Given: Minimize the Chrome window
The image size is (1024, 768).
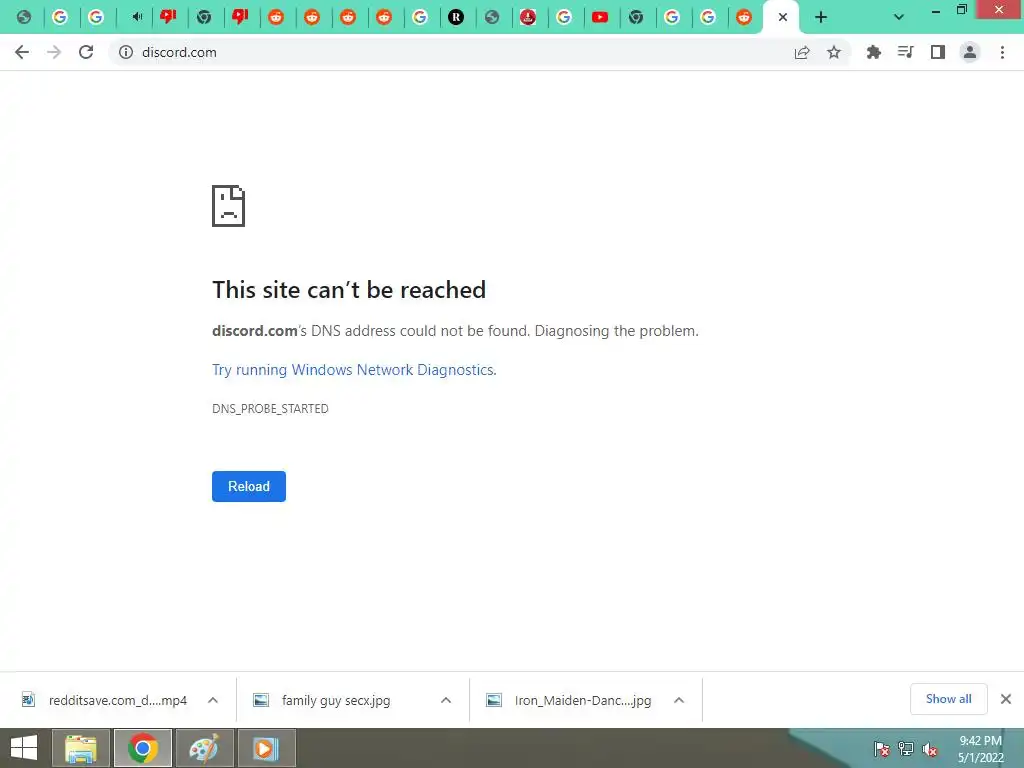Looking at the screenshot, I should 936,11.
